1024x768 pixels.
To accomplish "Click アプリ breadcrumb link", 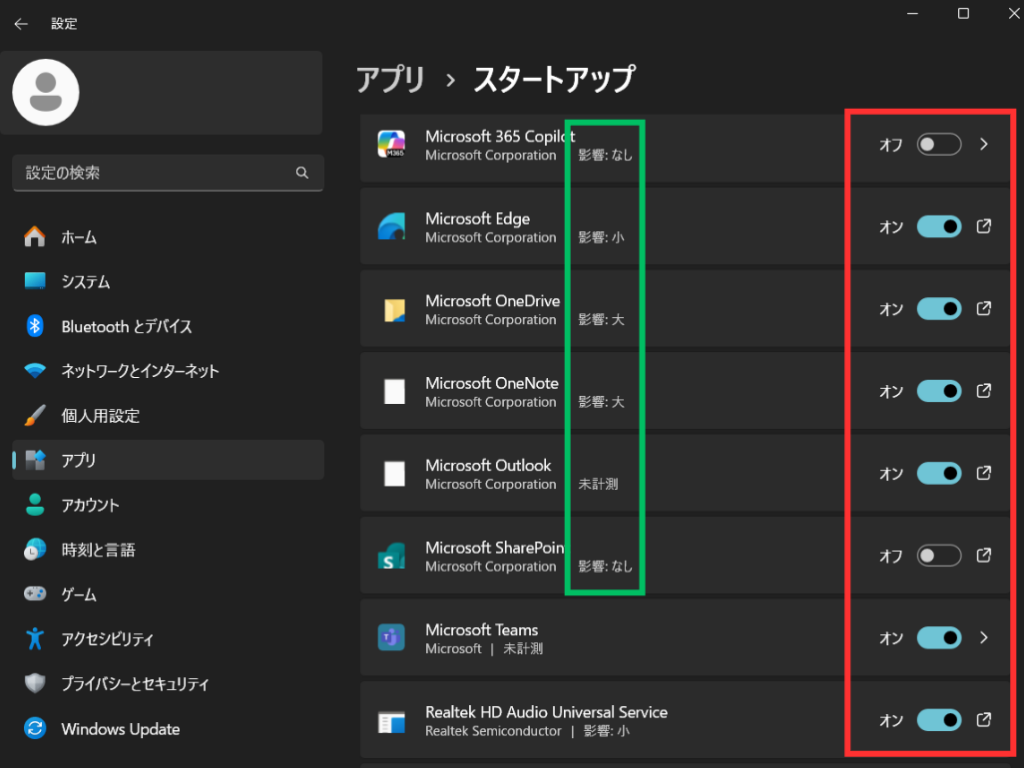I will tap(391, 80).
